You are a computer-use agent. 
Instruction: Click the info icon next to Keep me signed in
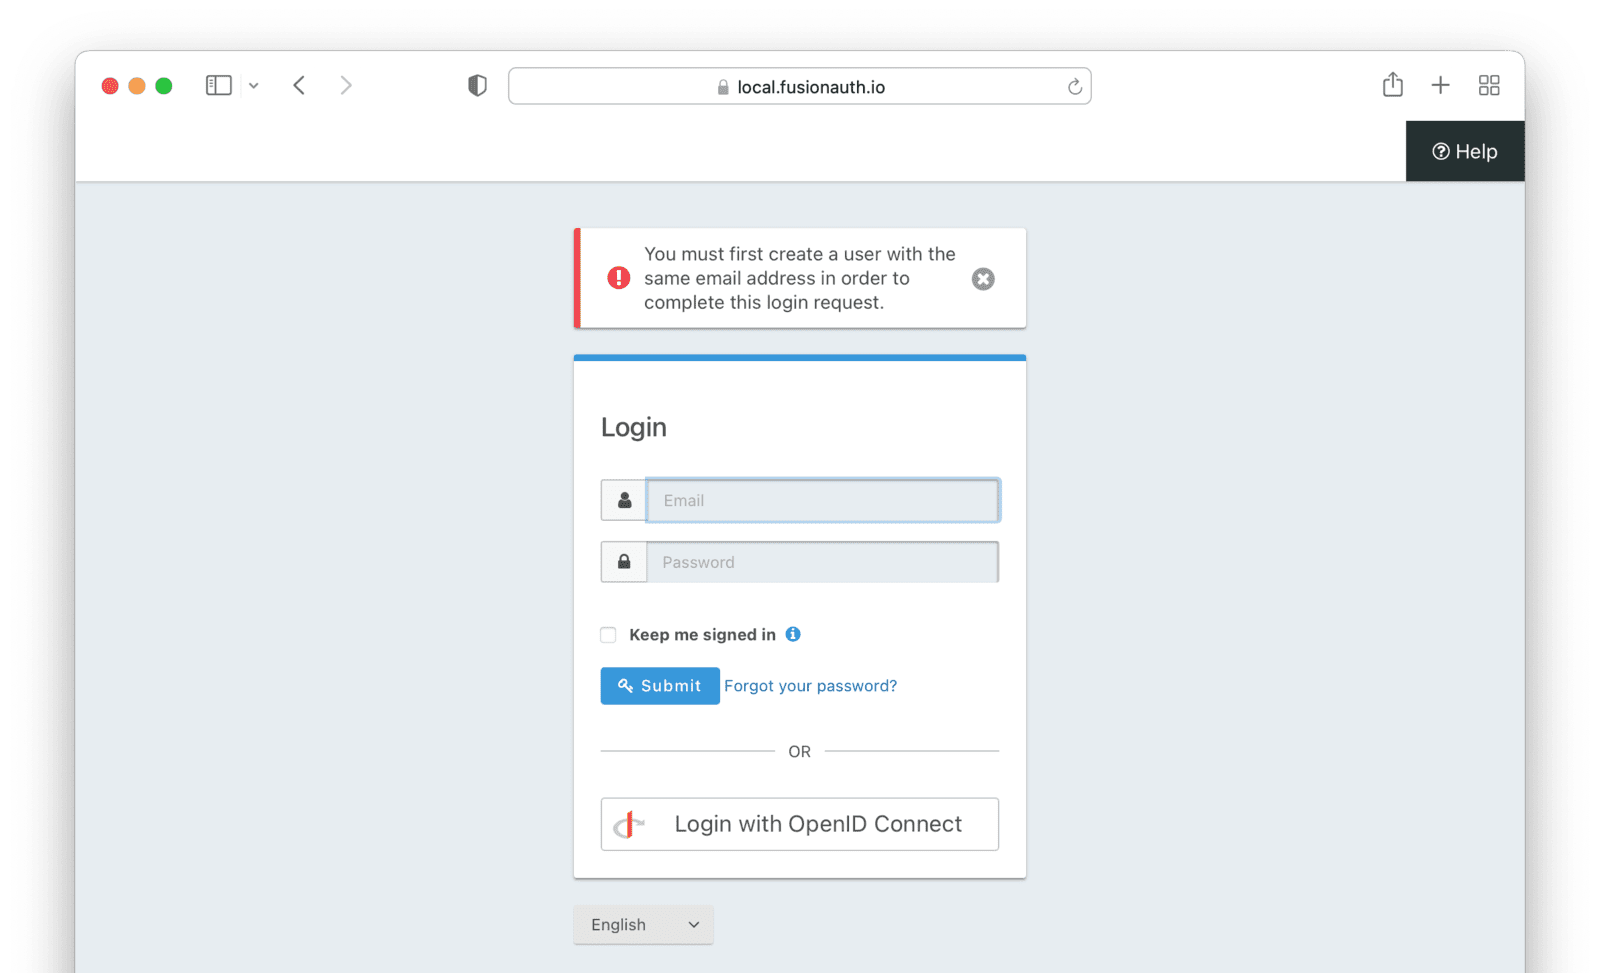tap(793, 634)
